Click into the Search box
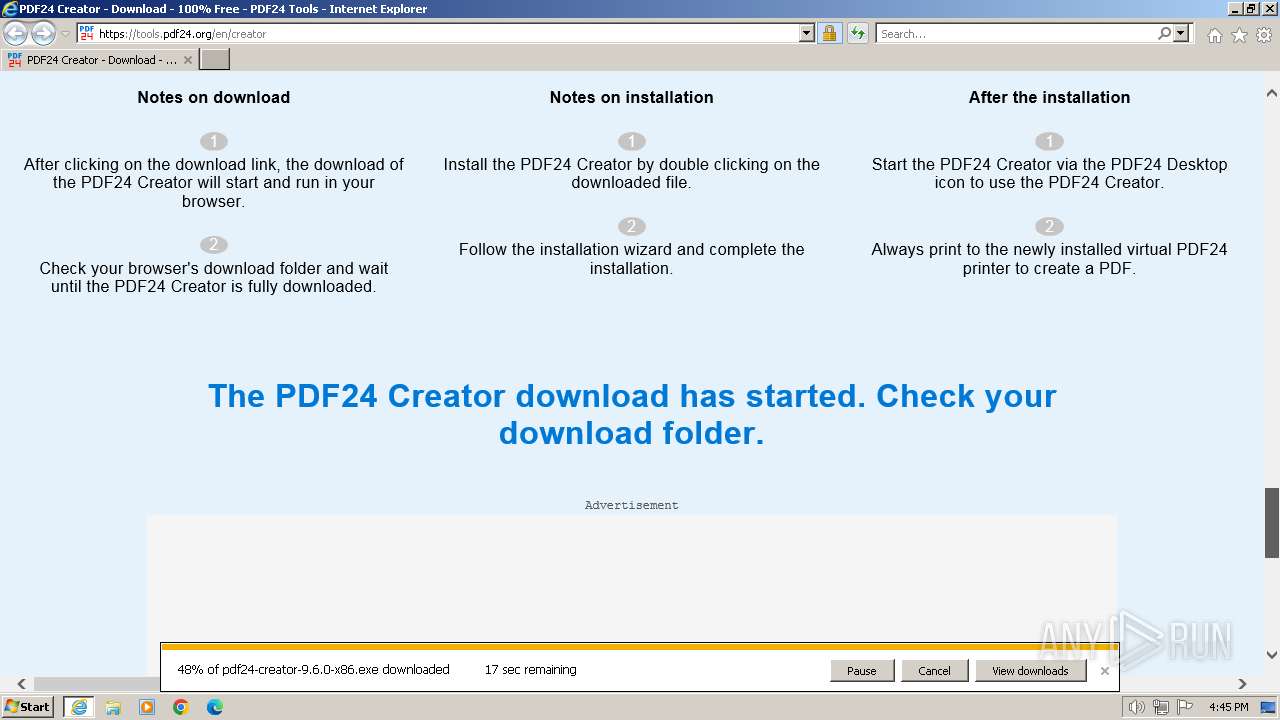Image resolution: width=1280 pixels, height=720 pixels. click(x=1015, y=33)
